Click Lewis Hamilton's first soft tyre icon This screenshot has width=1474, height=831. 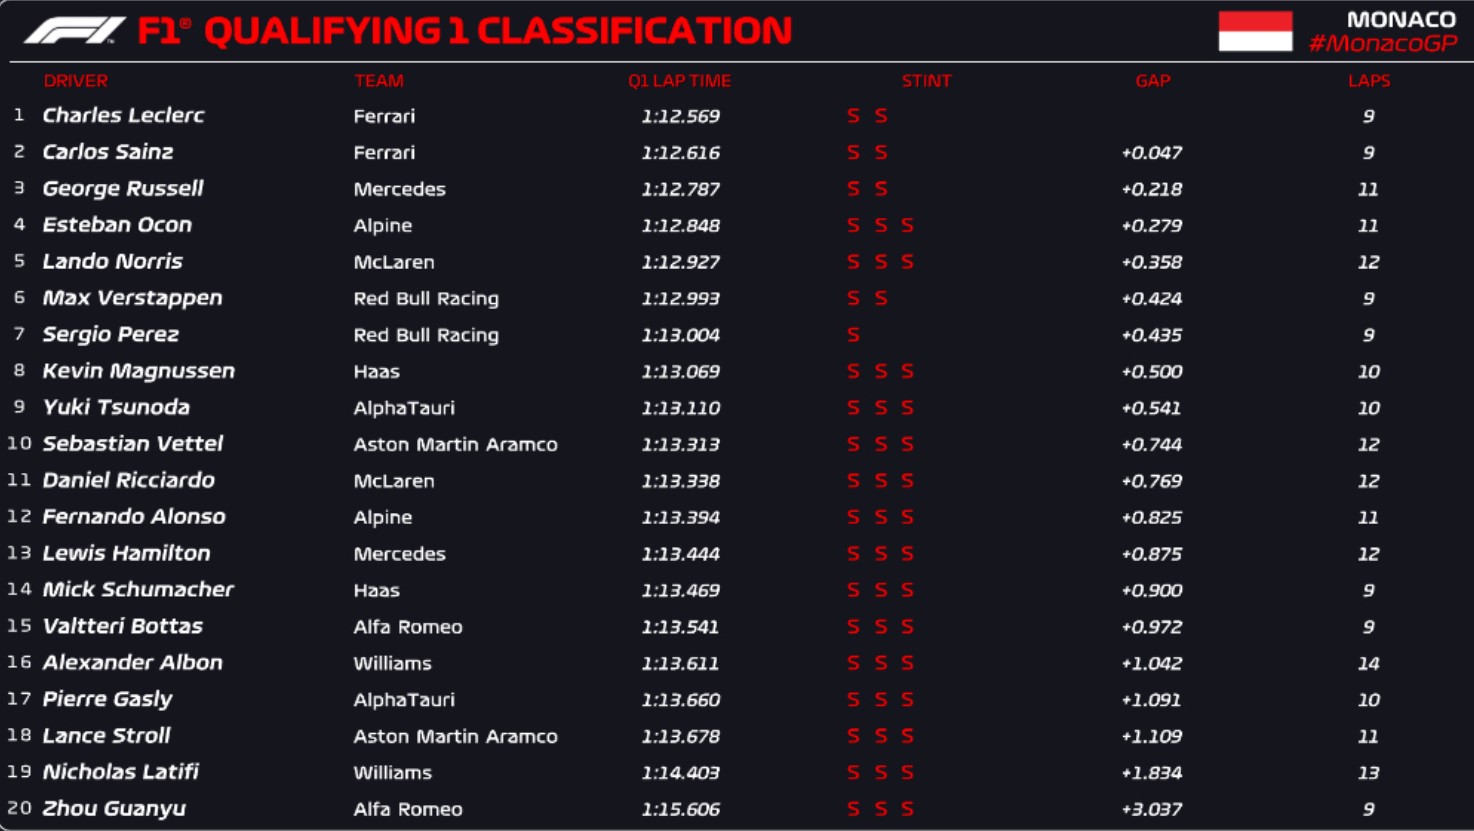click(x=853, y=554)
